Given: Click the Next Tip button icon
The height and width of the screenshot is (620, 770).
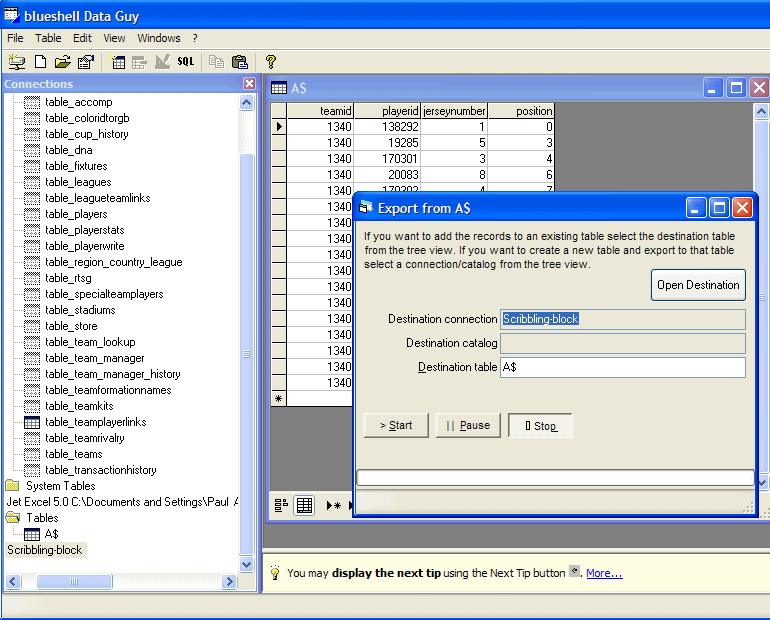Looking at the screenshot, I should 574,572.
